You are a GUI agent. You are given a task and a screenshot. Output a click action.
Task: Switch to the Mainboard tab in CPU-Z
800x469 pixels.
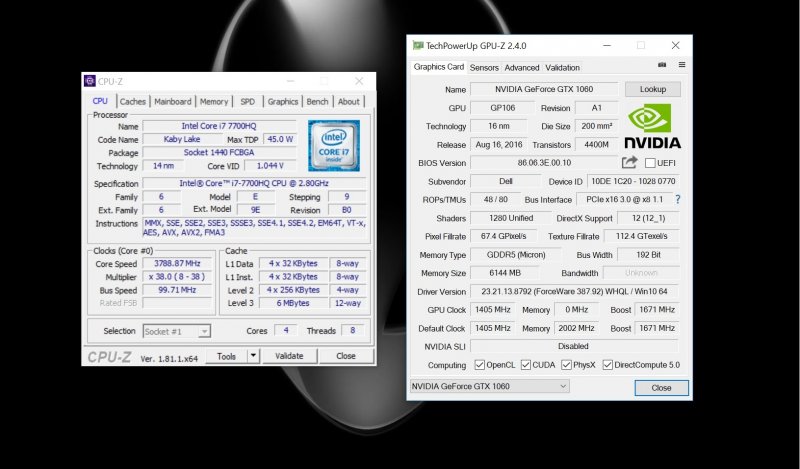[x=172, y=102]
